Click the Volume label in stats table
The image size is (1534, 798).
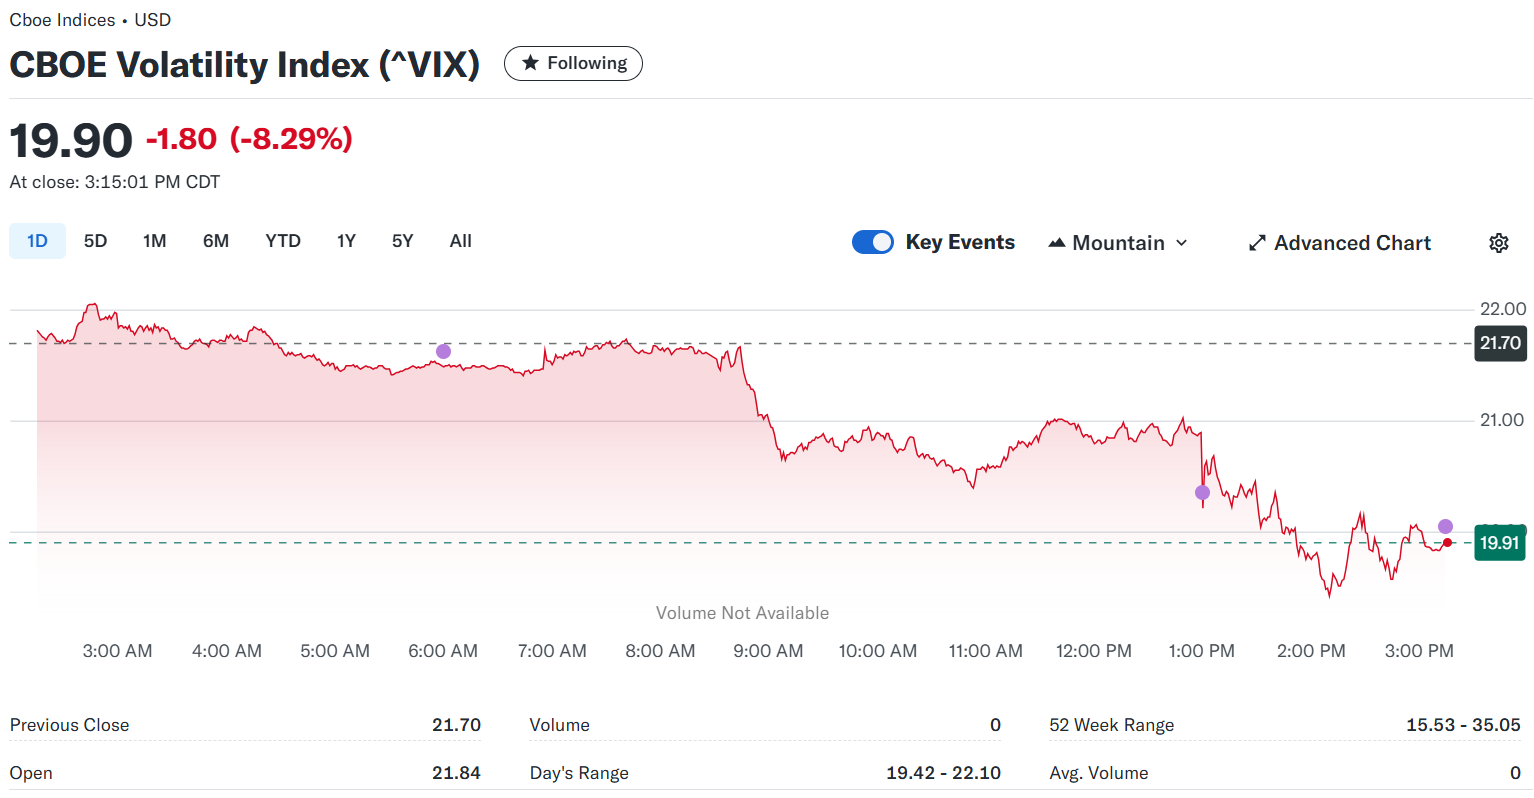559,725
